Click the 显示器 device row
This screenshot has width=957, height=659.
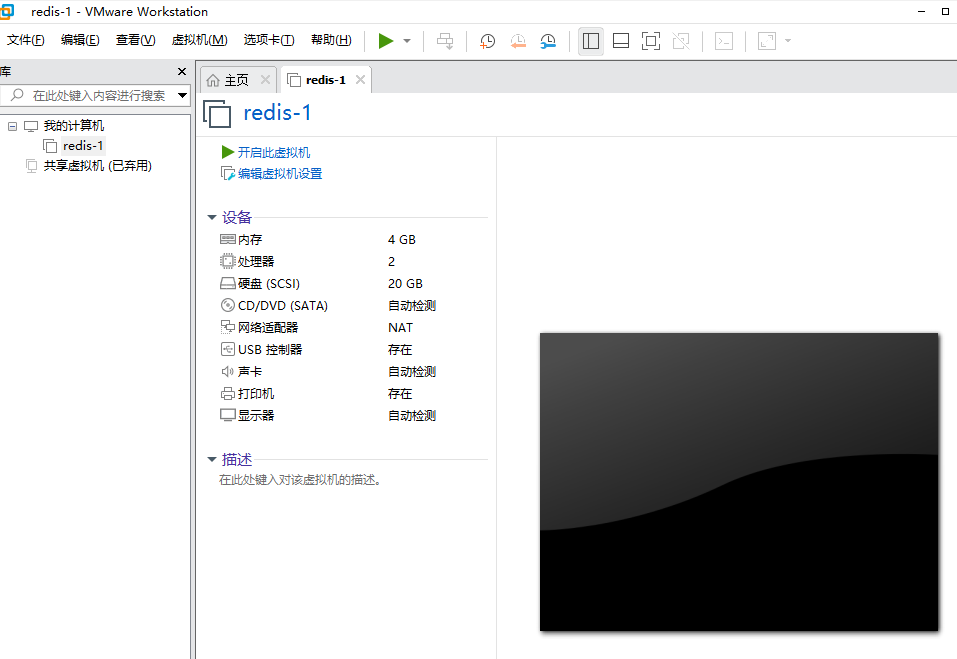click(x=353, y=416)
